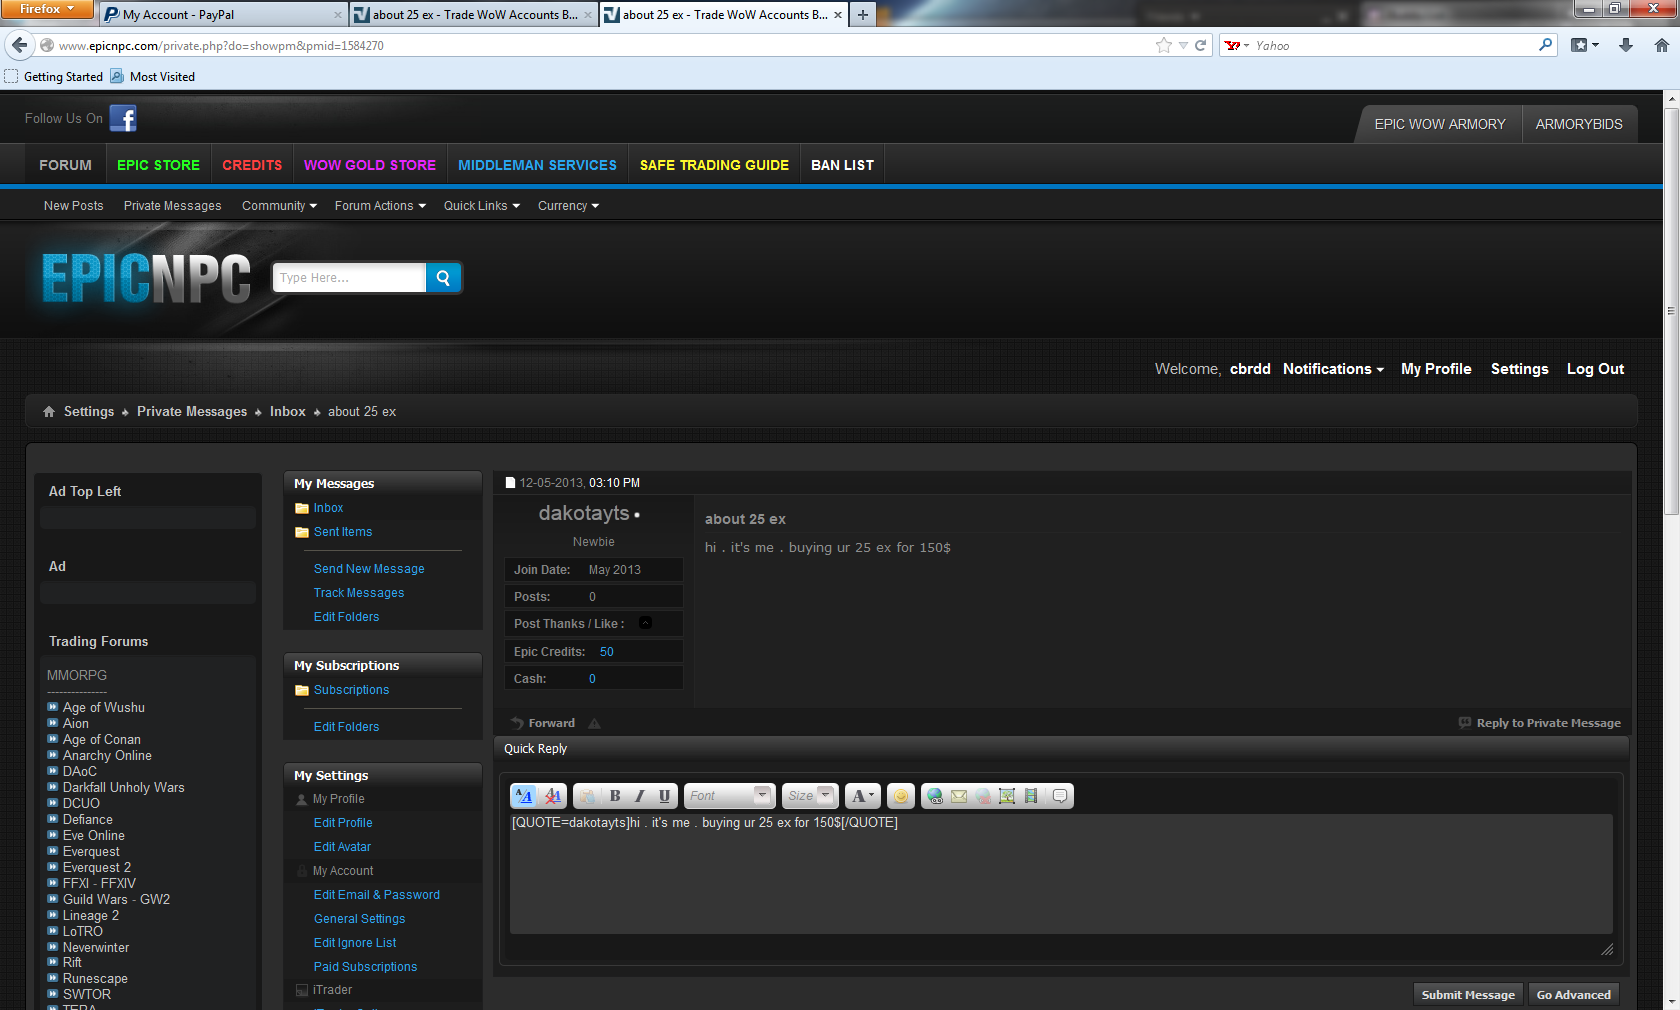This screenshot has height=1010, width=1680.
Task: Open the smilies picker
Action: click(900, 796)
